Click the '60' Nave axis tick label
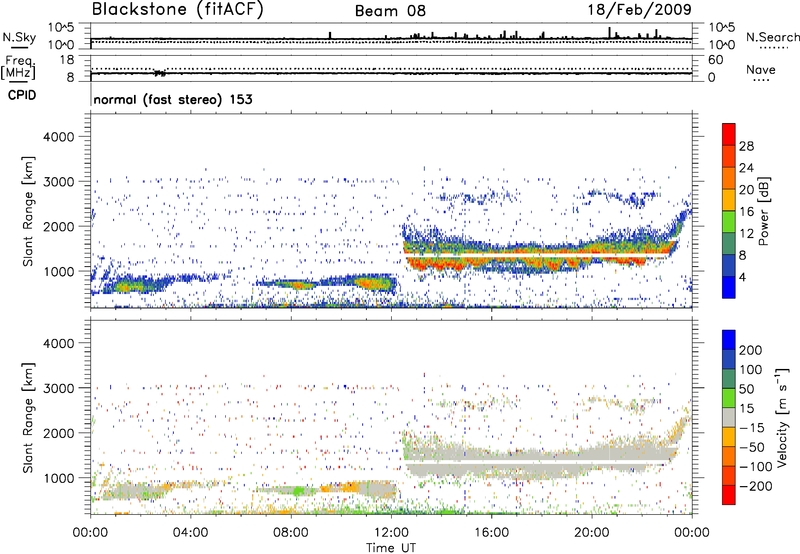 716,60
